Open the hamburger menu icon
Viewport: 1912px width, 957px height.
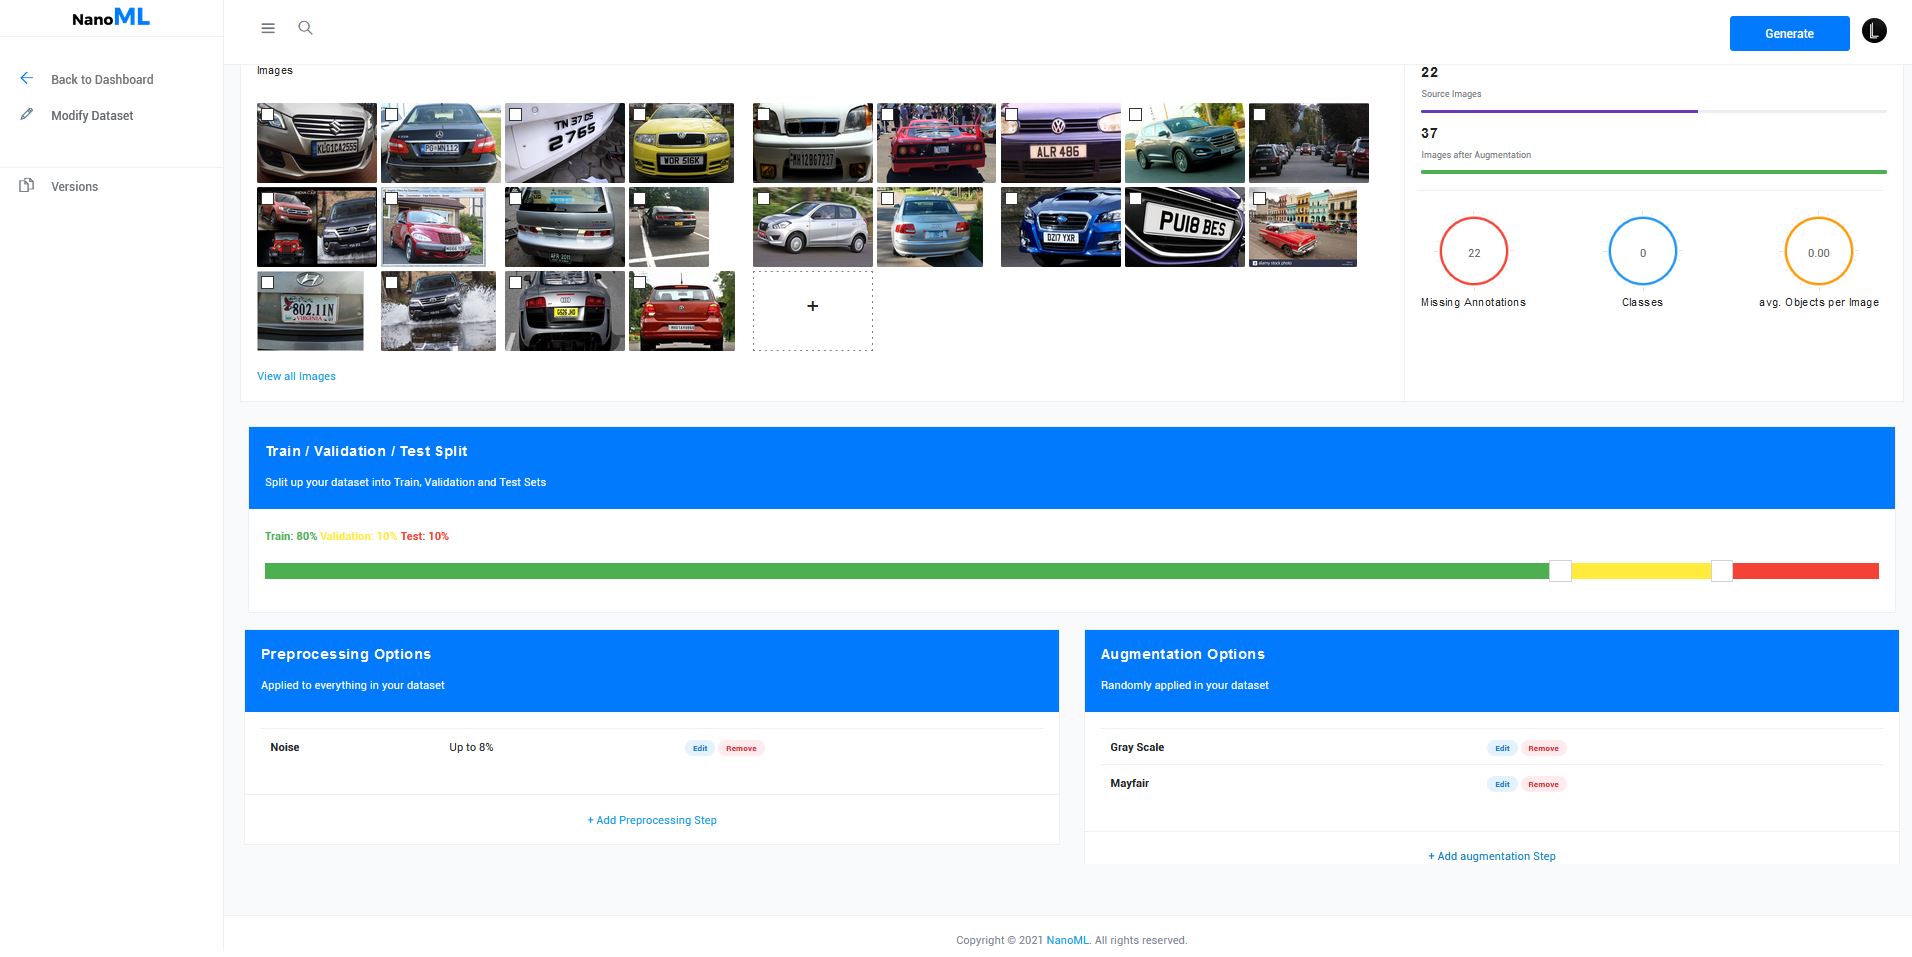coord(268,28)
